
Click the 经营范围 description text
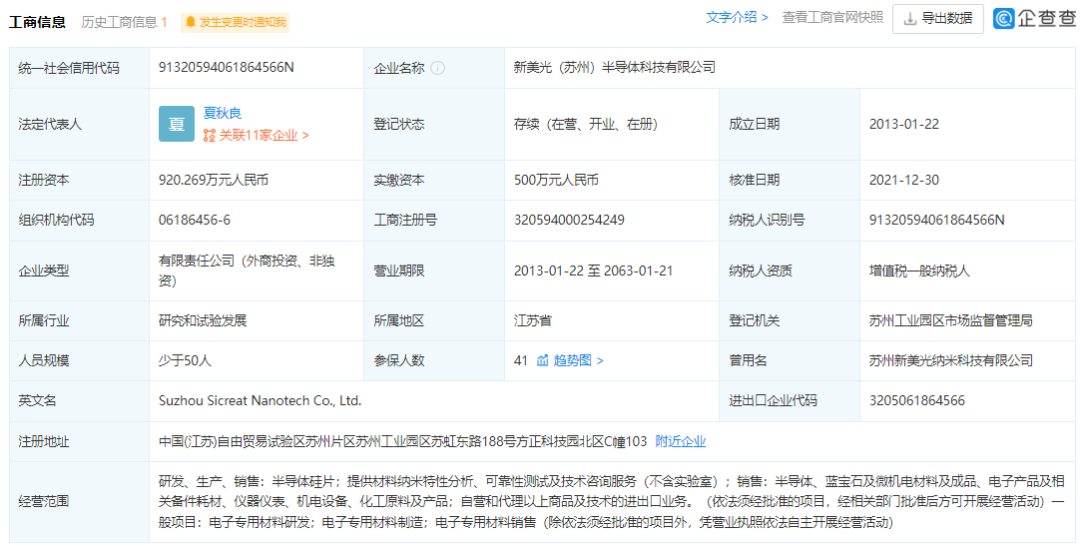612,501
